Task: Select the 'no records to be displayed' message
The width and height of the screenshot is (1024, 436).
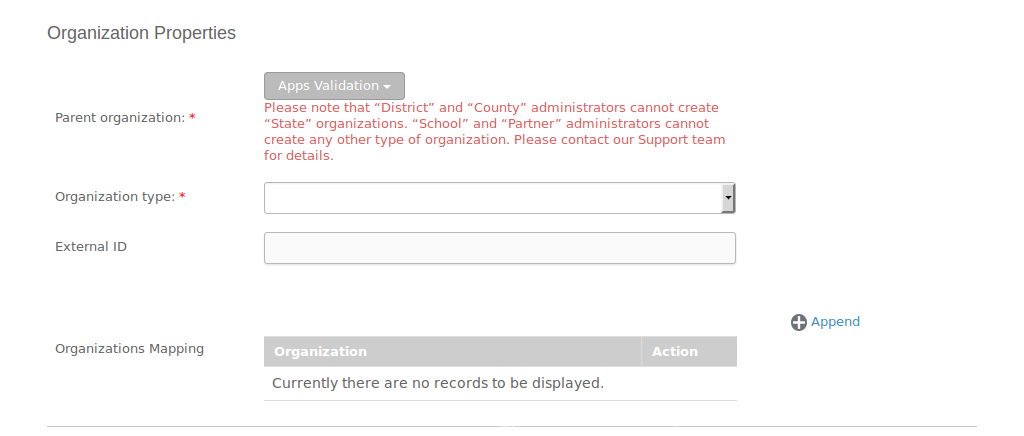Action: coord(438,383)
